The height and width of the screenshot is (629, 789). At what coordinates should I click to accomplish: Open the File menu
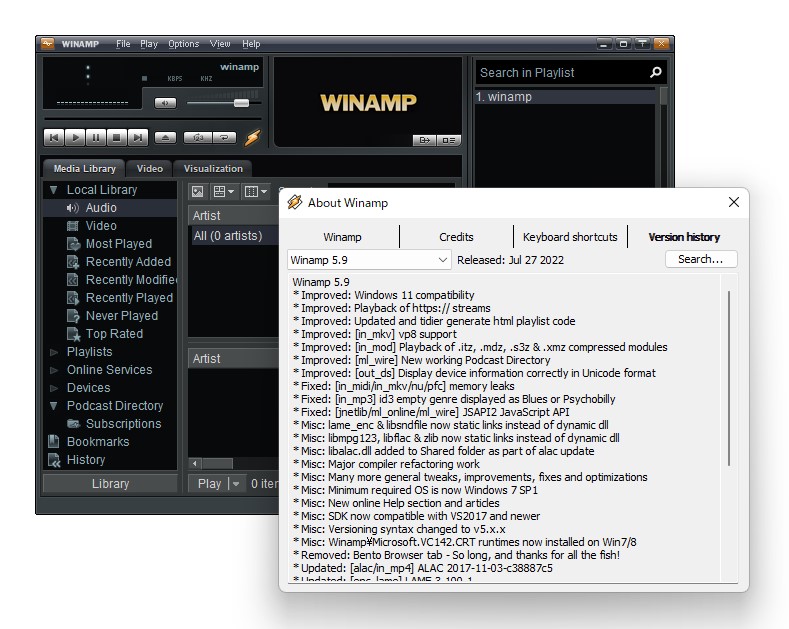tap(123, 44)
